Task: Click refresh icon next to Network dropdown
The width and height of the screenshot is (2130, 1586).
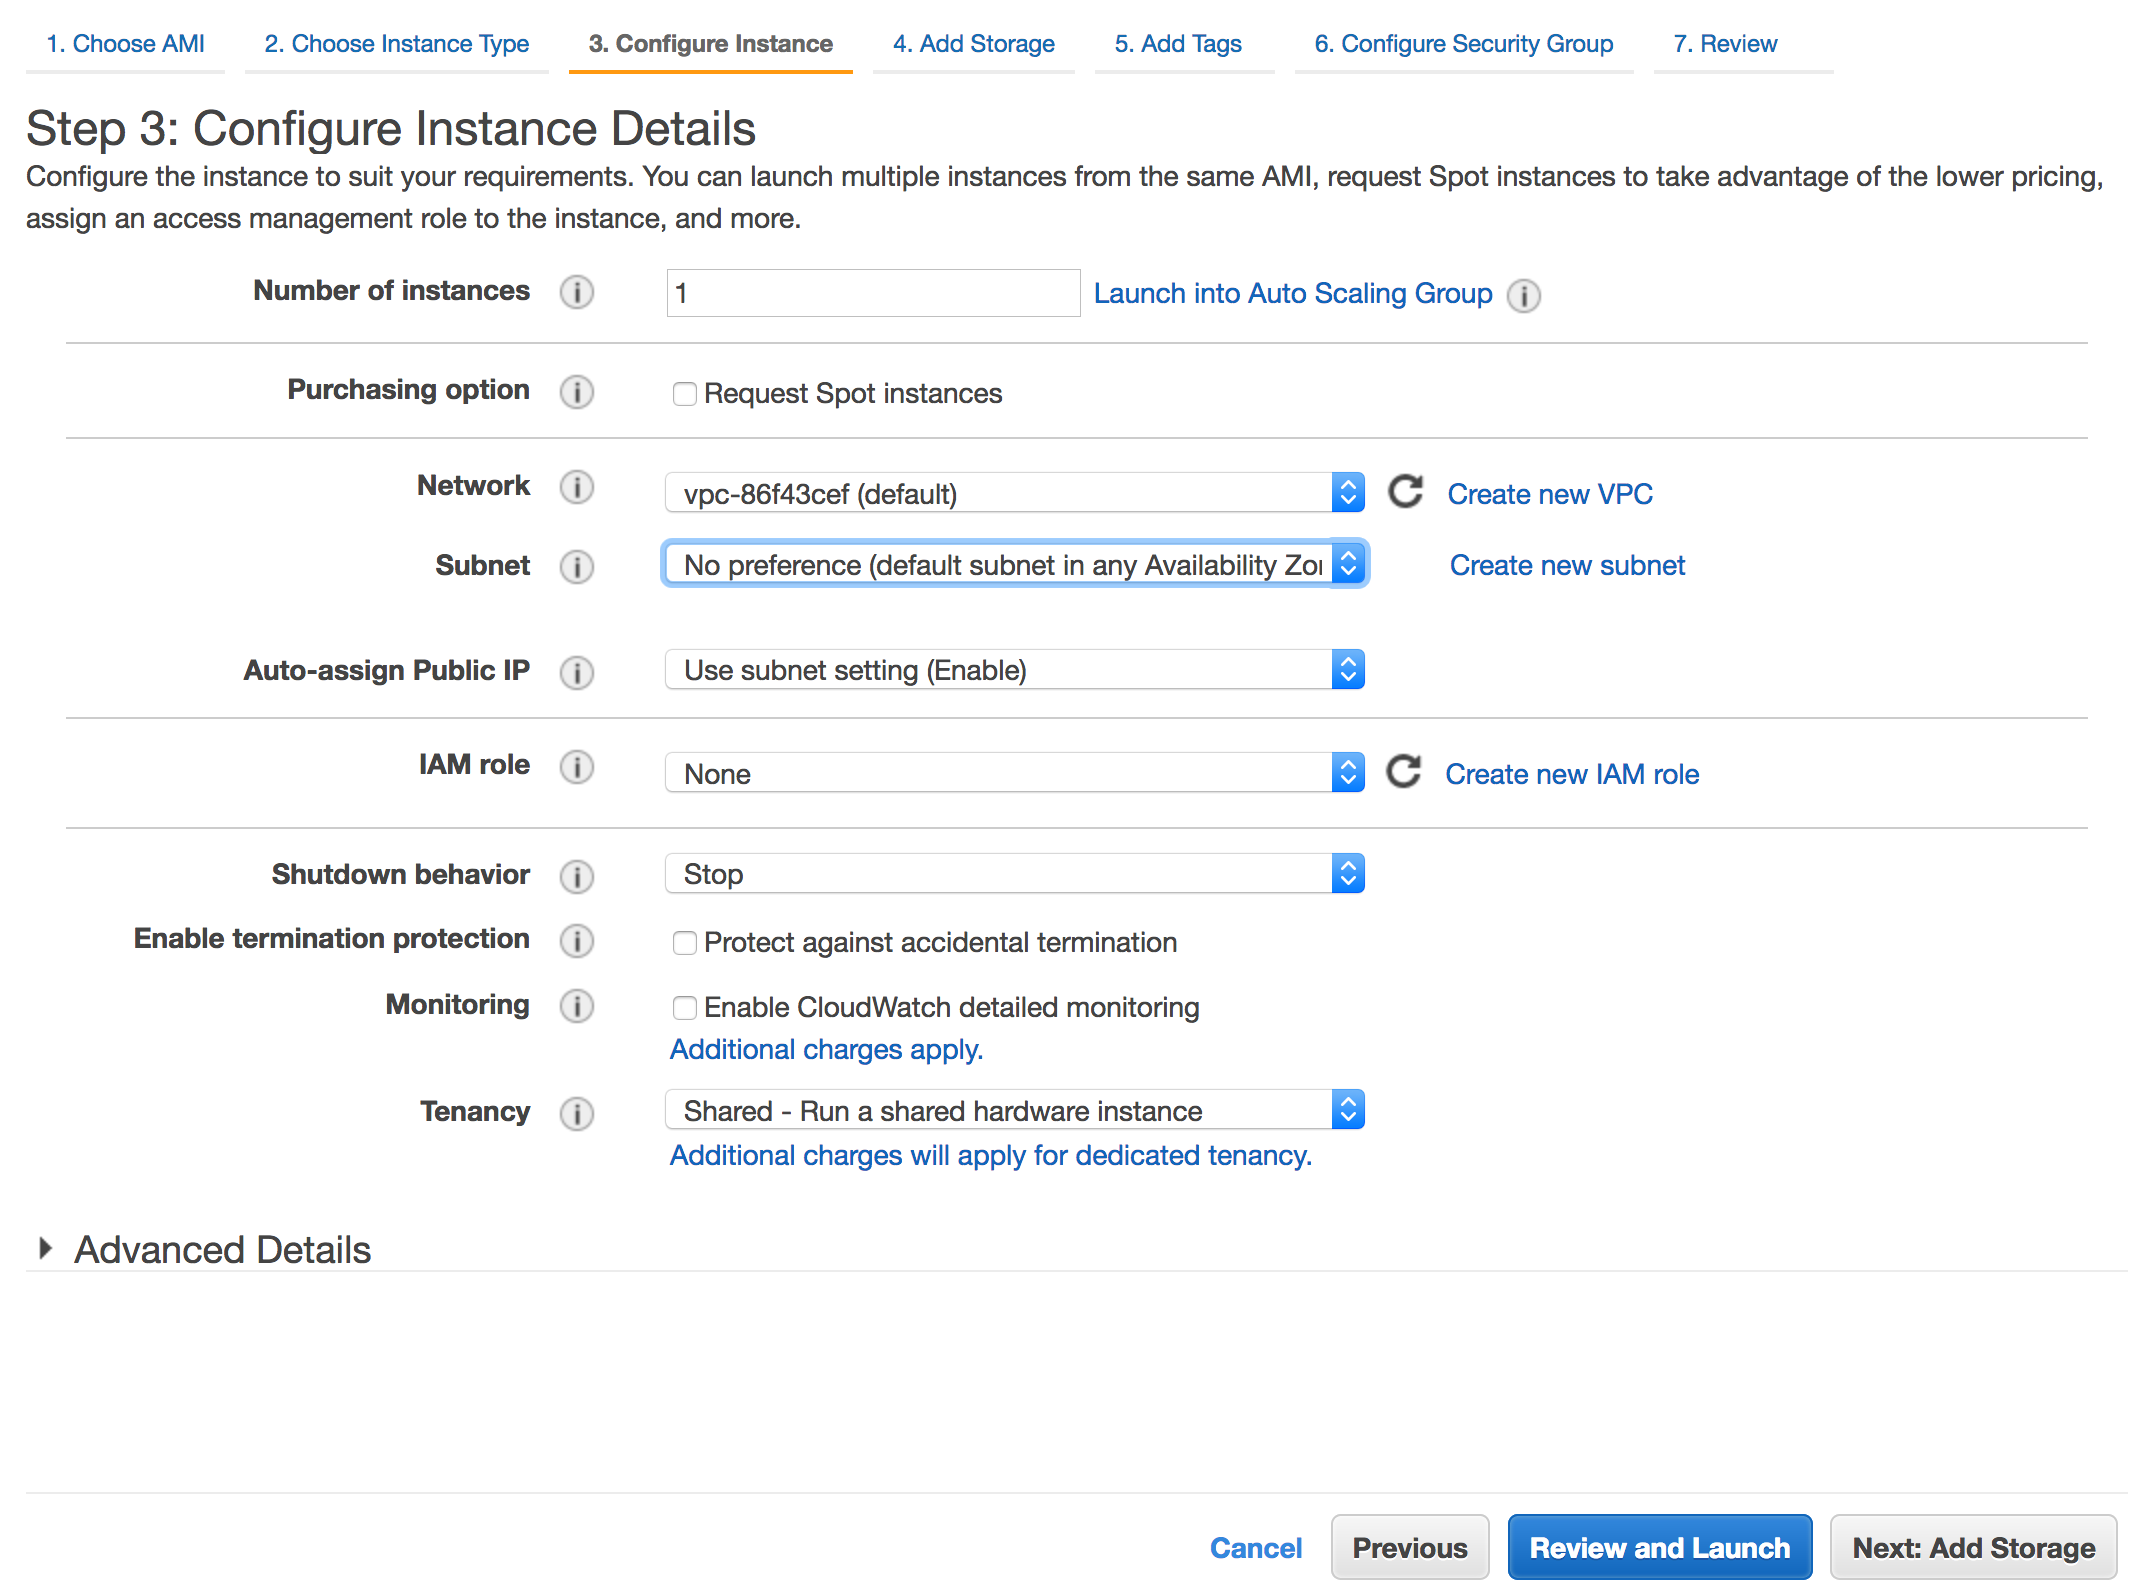Action: [x=1405, y=492]
